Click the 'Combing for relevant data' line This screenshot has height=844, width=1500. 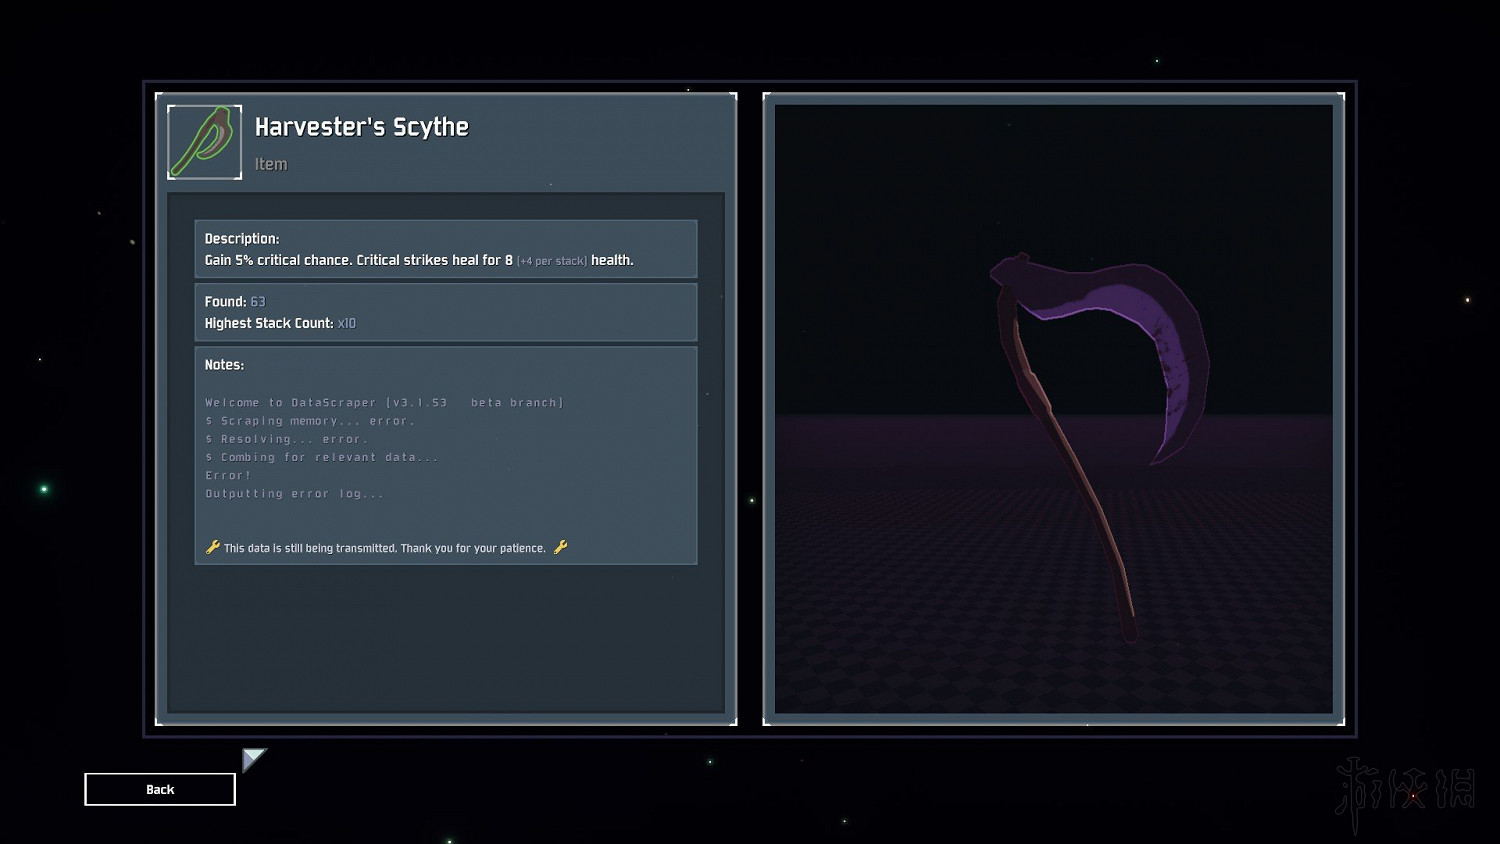322,457
